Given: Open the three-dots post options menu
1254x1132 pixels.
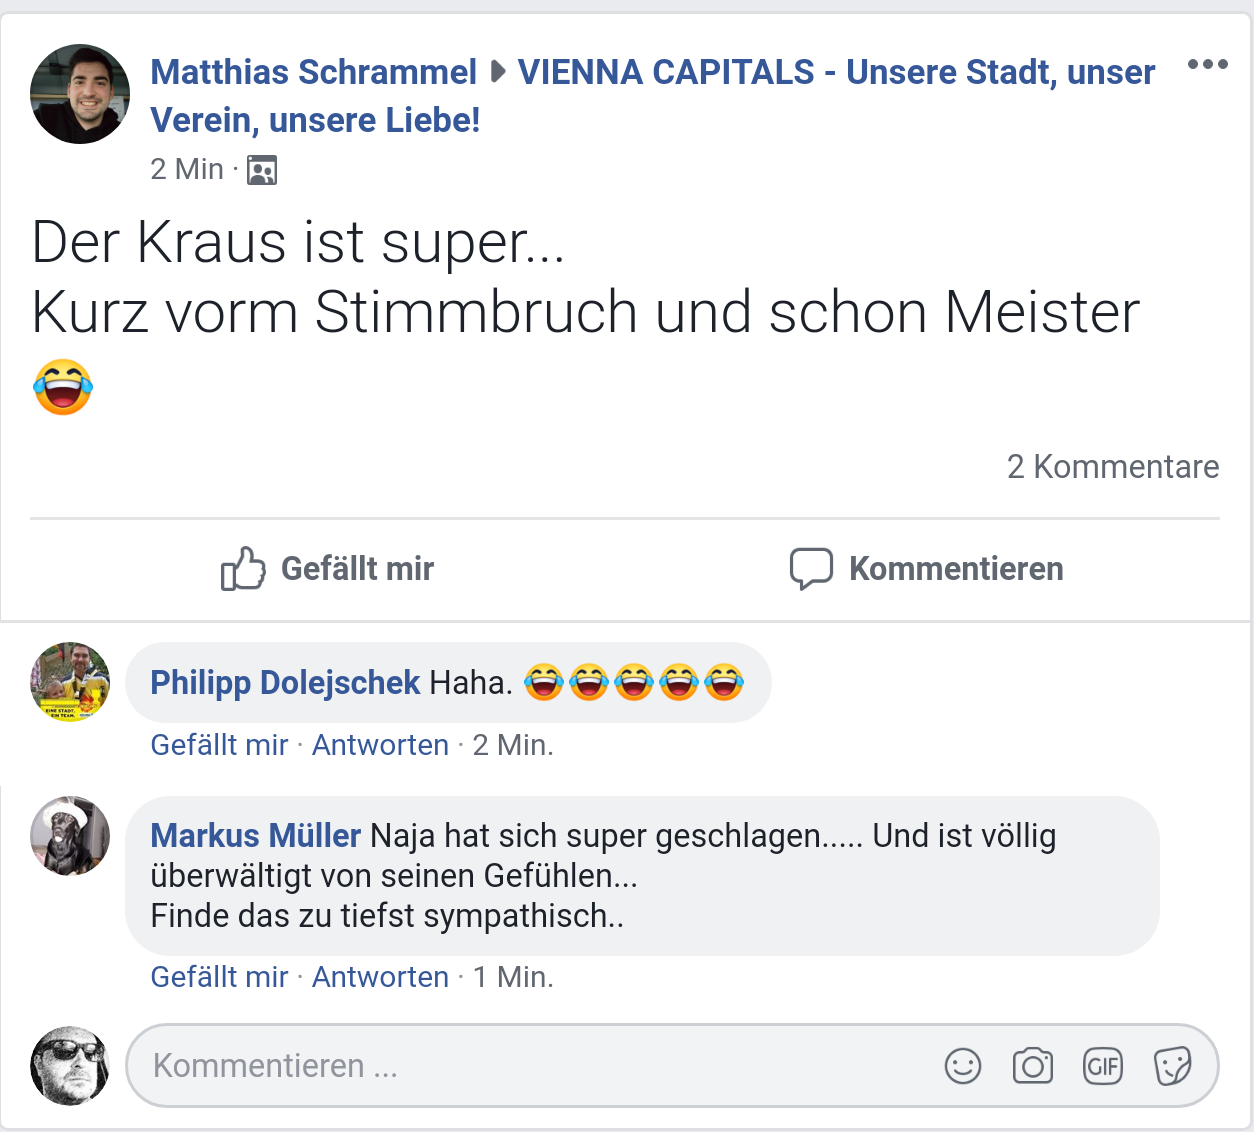Looking at the screenshot, I should click(x=1207, y=65).
